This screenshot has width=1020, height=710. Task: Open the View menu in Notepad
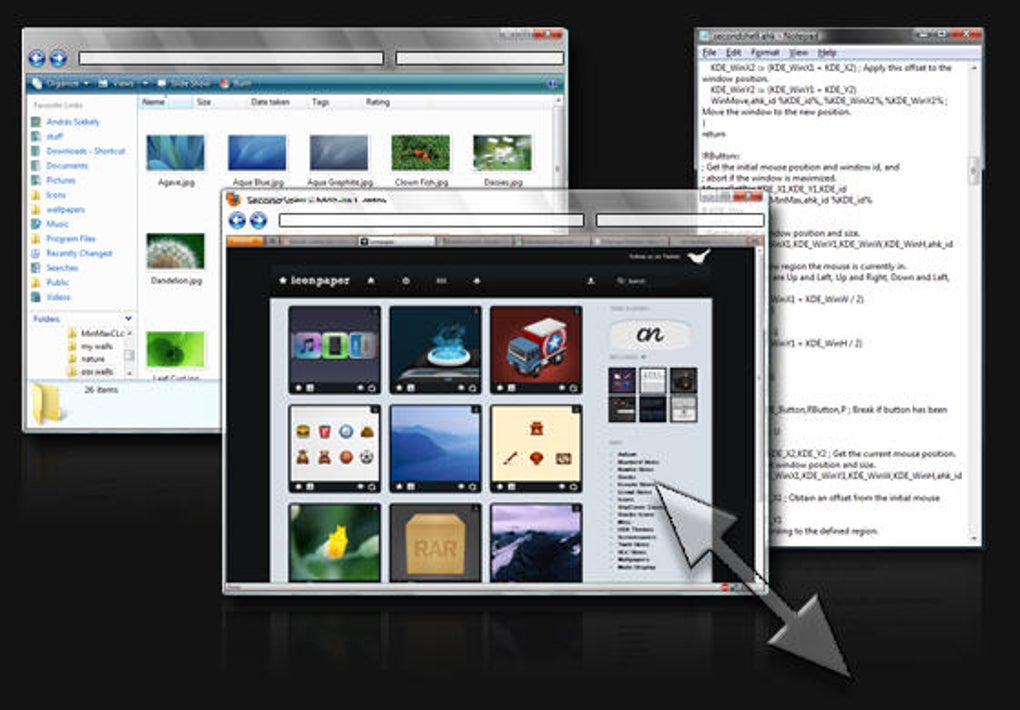pyautogui.click(x=799, y=53)
